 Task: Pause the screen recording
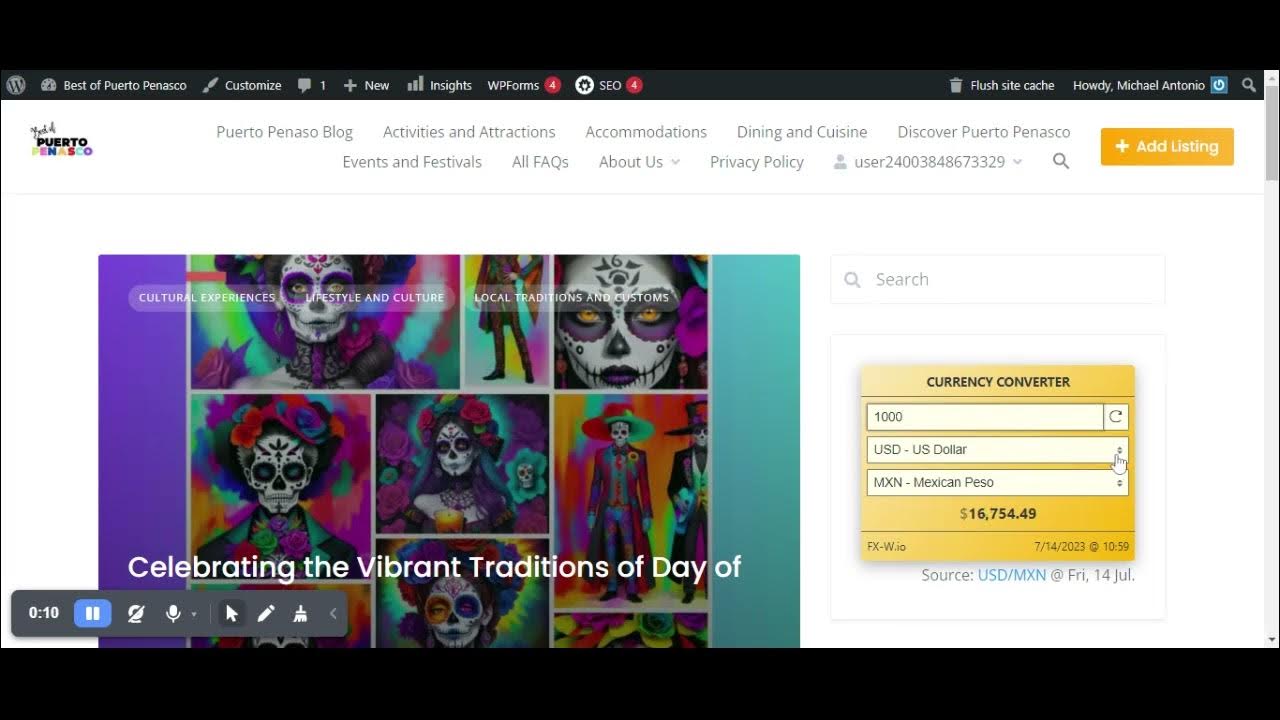point(92,613)
